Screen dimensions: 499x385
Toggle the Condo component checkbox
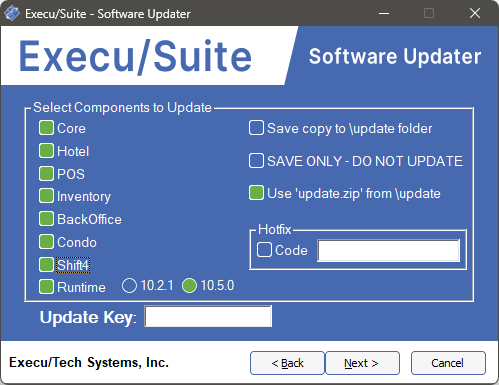pos(46,242)
